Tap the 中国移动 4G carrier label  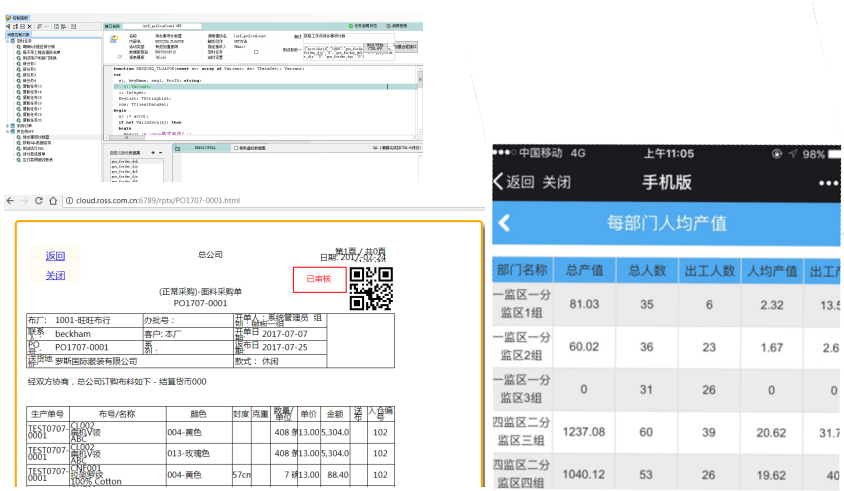click(552, 153)
